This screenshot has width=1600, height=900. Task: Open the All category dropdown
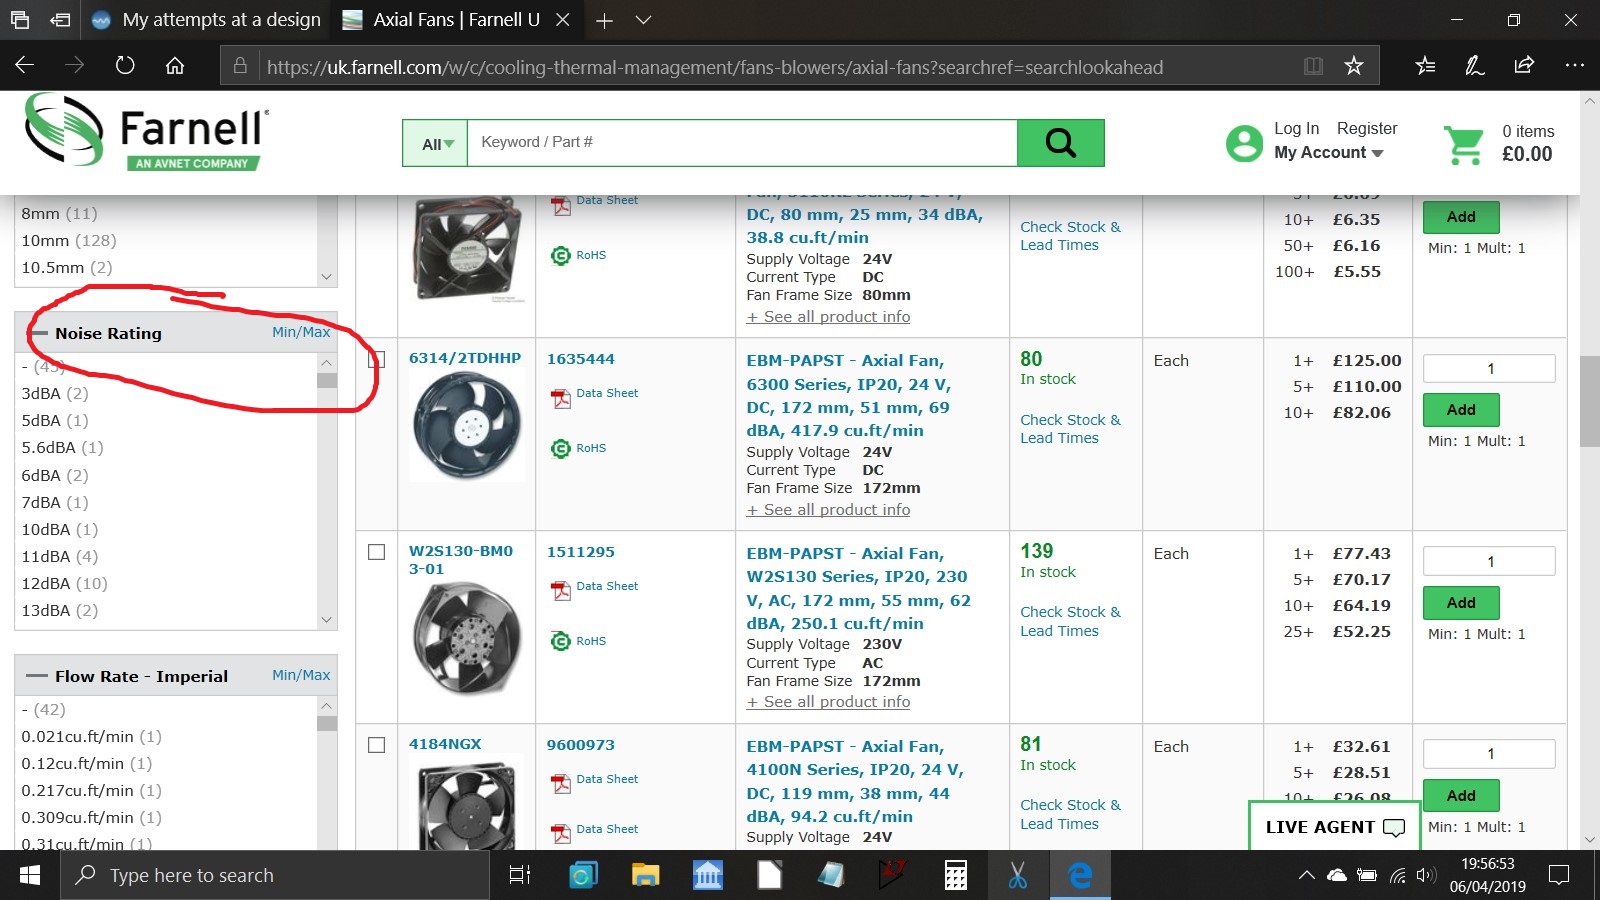436,144
